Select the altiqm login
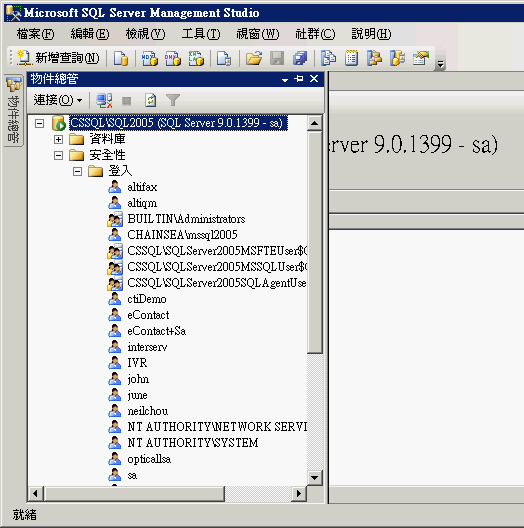This screenshot has height=528, width=524. click(142, 203)
